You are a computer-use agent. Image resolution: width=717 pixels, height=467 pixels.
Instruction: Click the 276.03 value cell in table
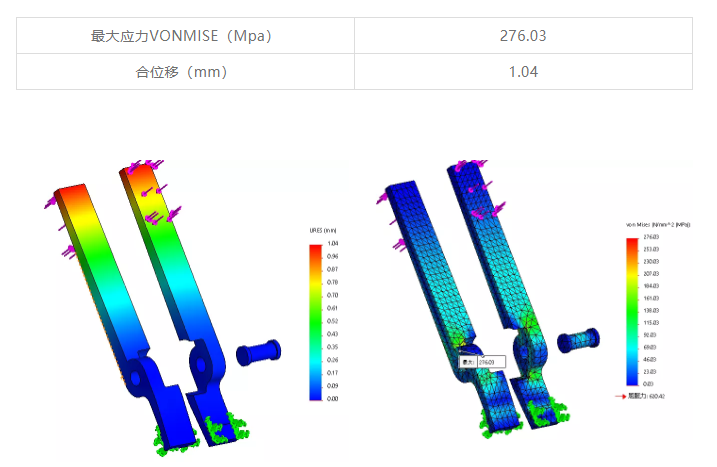tap(523, 36)
